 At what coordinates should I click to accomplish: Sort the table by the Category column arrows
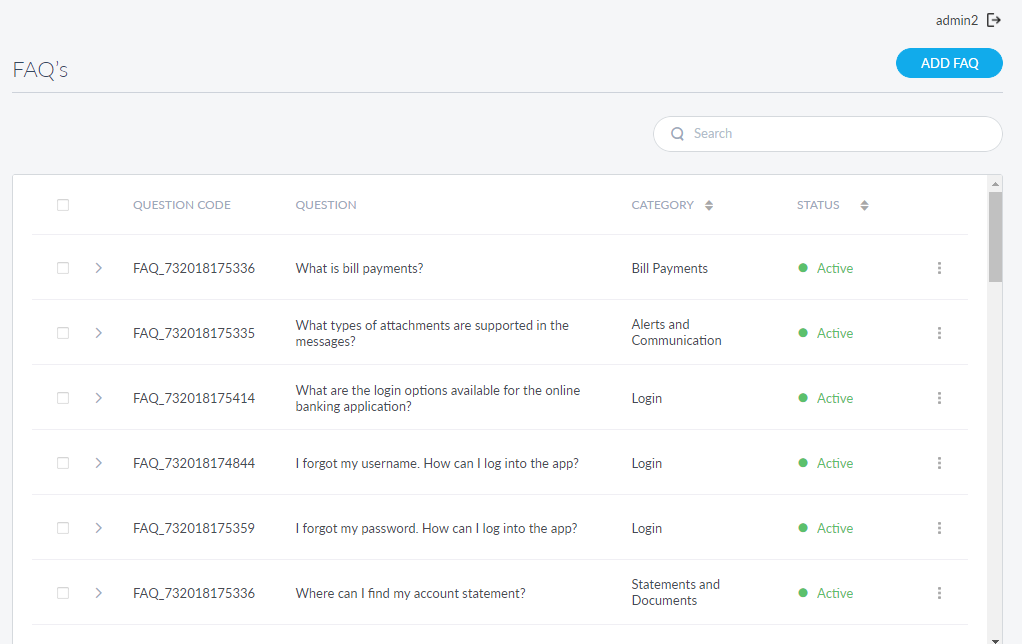click(709, 205)
